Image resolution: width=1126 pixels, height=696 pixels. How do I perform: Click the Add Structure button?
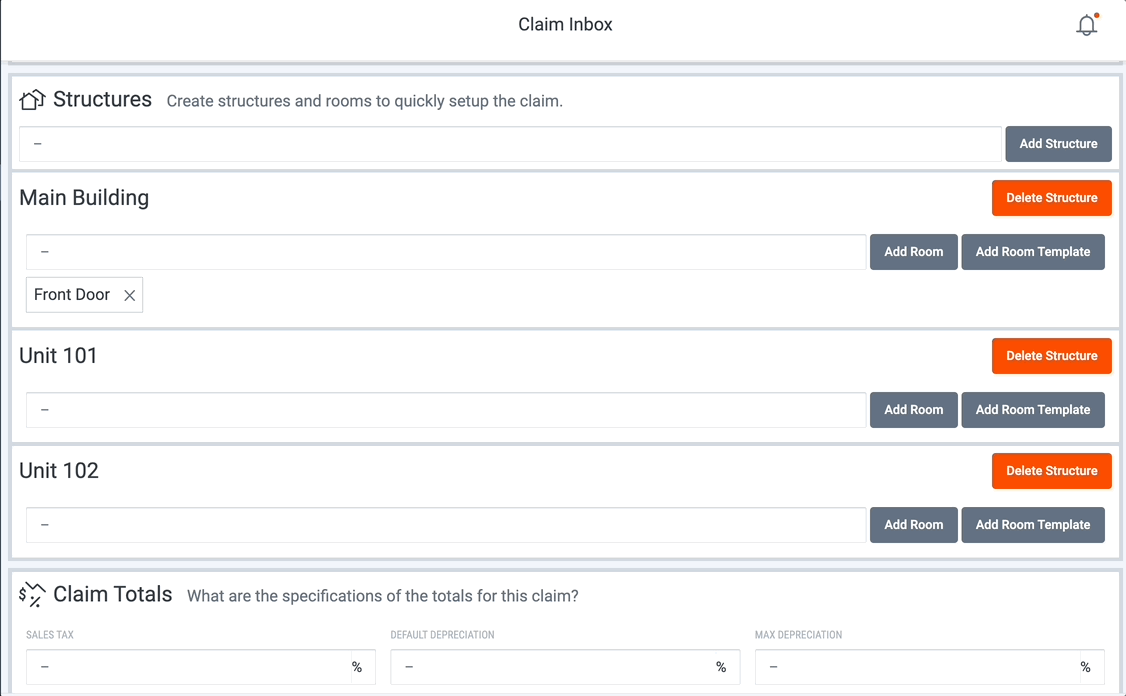pos(1058,144)
